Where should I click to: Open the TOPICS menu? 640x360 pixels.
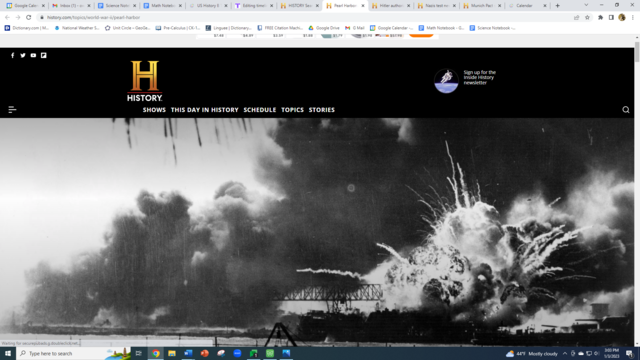(x=292, y=110)
